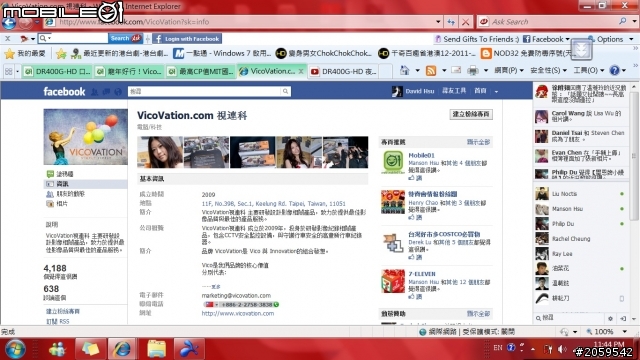Switch to the 最高CP值MIT tab
Screen dimensions: 640x360
coord(200,71)
